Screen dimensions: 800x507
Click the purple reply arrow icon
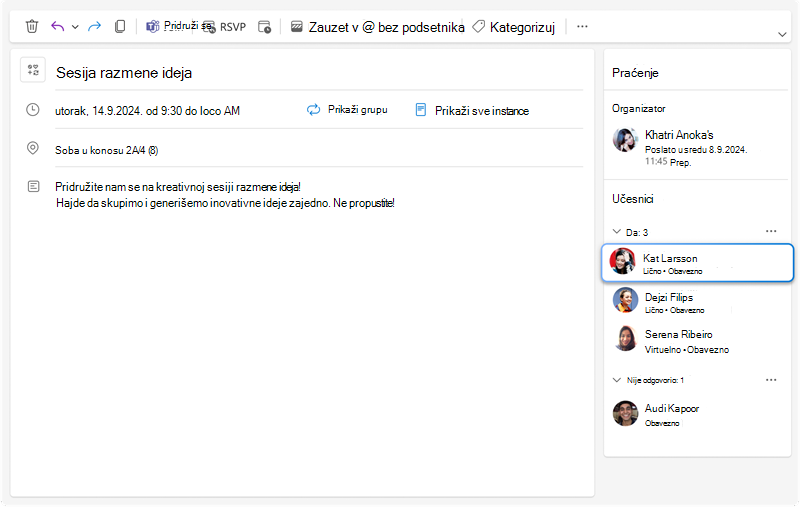[x=58, y=27]
